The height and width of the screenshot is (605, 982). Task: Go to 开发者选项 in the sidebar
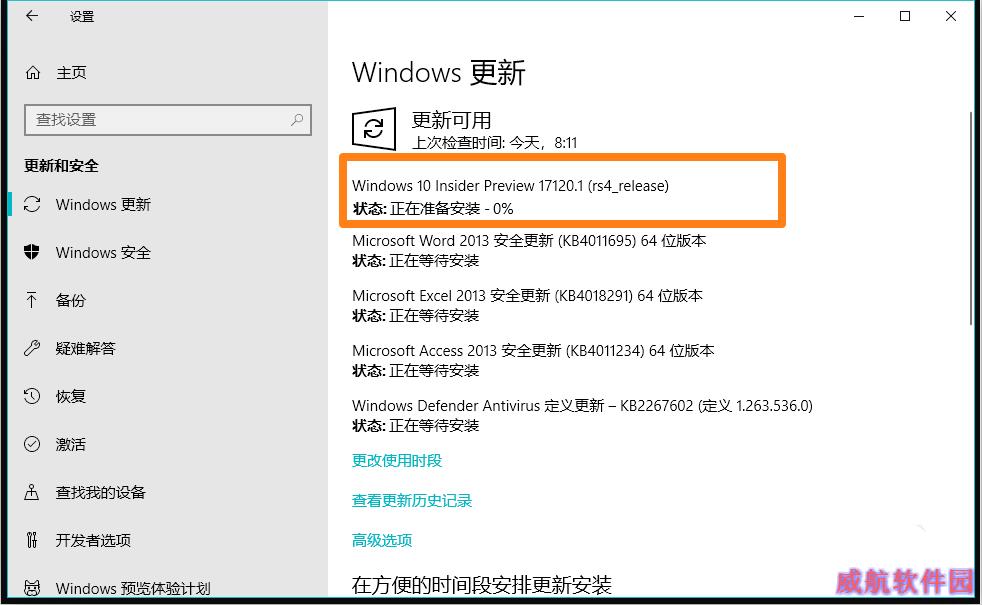pos(93,540)
